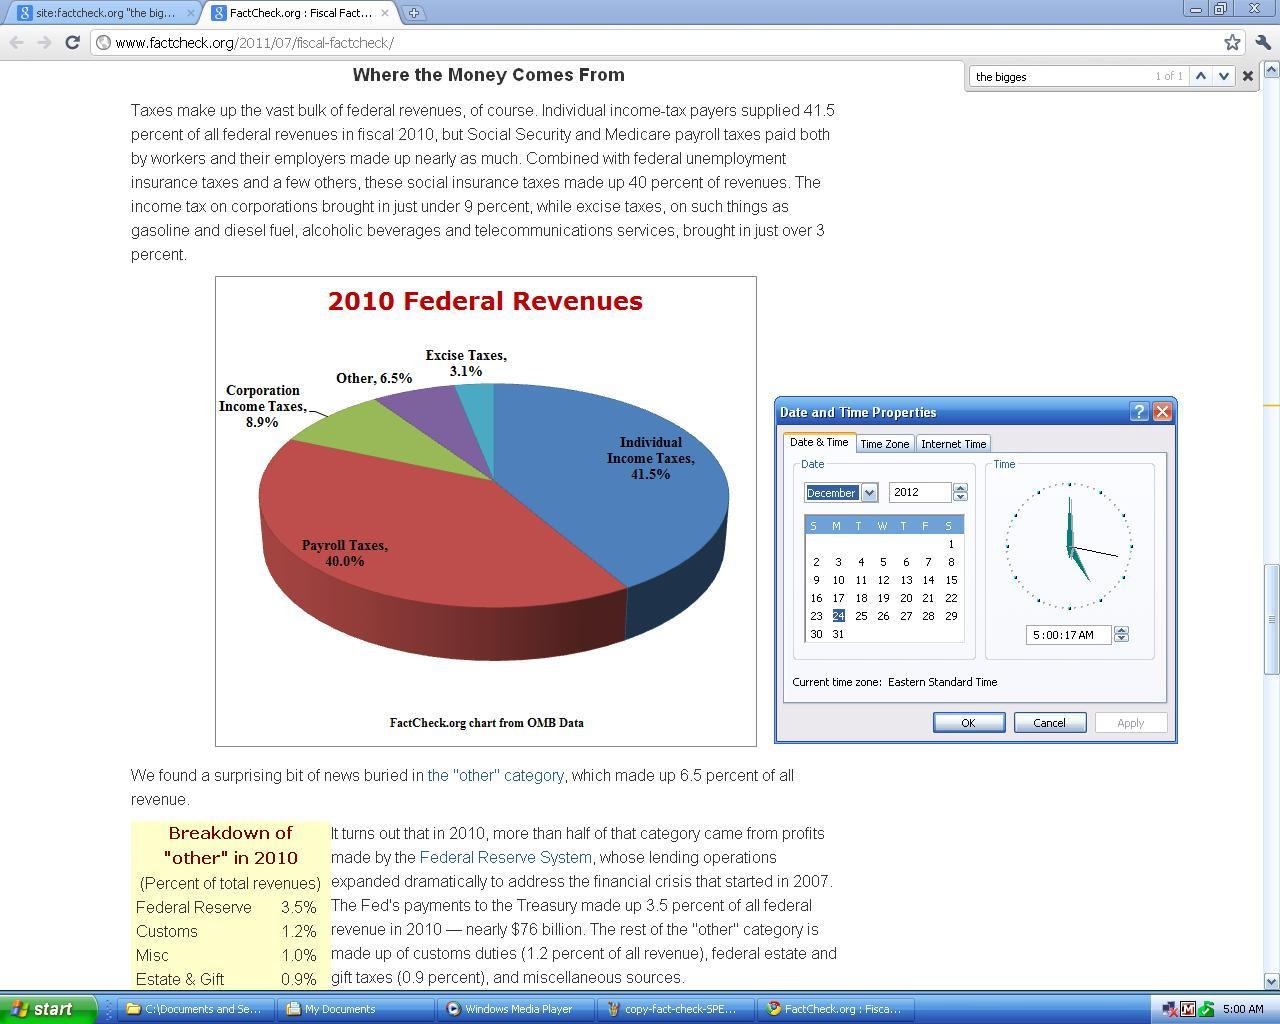Image resolution: width=1280 pixels, height=1024 pixels.
Task: Increase the year with the up arrow
Action: tap(960, 488)
